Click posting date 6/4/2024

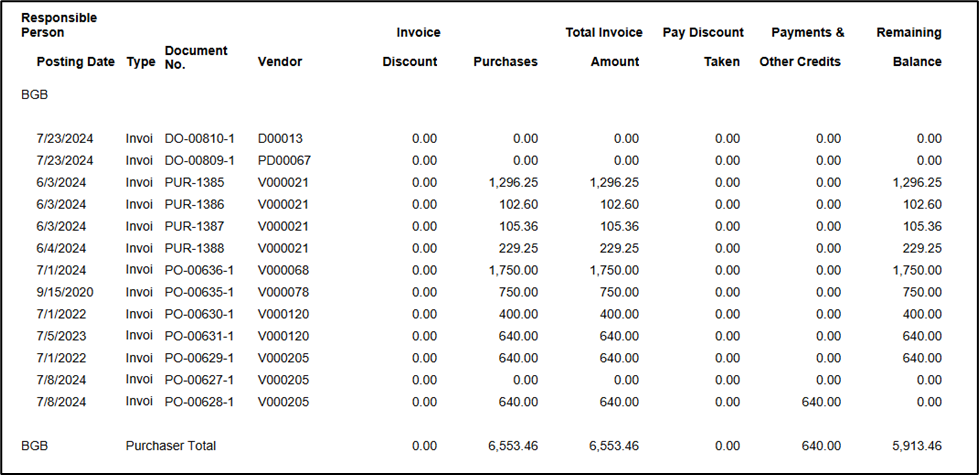click(61, 248)
